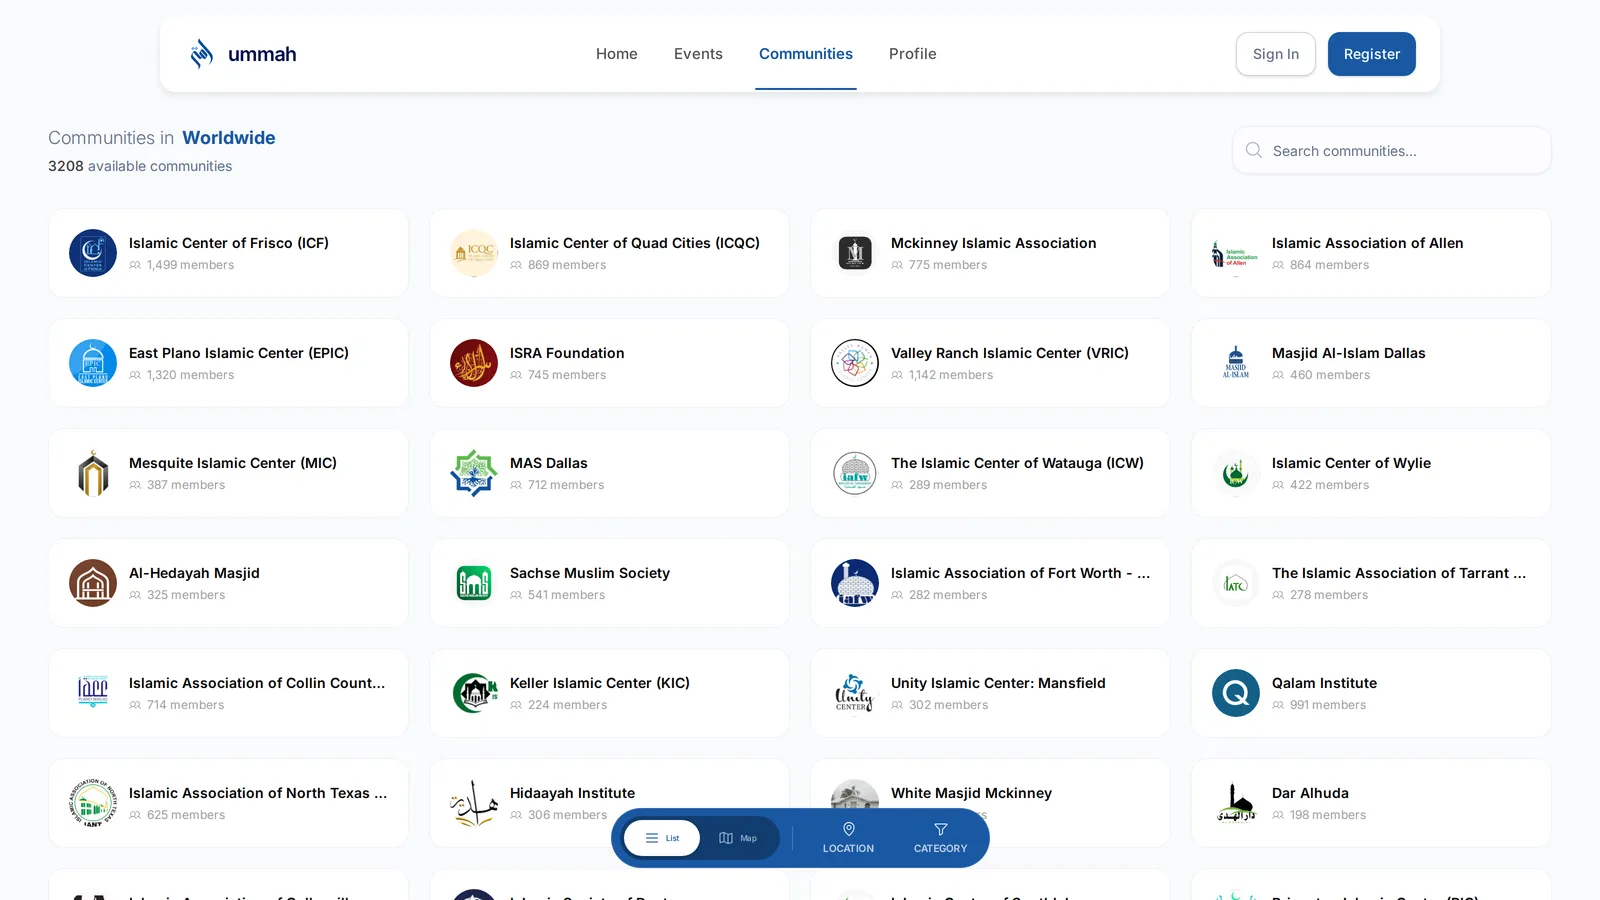The width and height of the screenshot is (1600, 900).
Task: Click Valley Ranch Islamic Center logo
Action: (855, 363)
